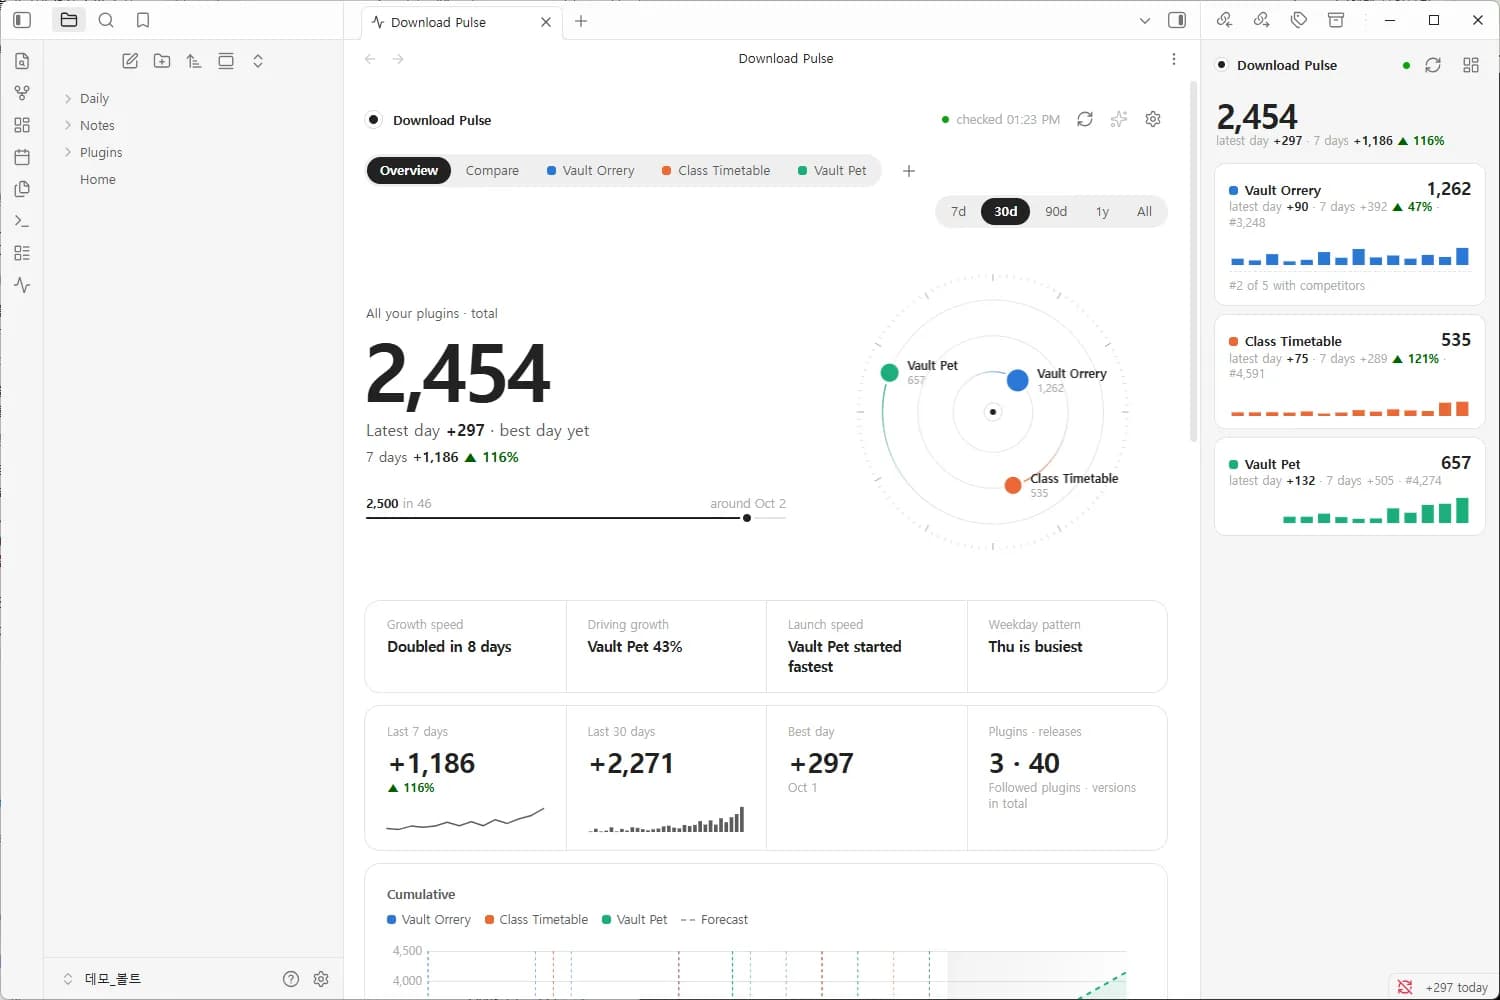The height and width of the screenshot is (1000, 1500).
Task: Select the All time range
Action: (1144, 211)
